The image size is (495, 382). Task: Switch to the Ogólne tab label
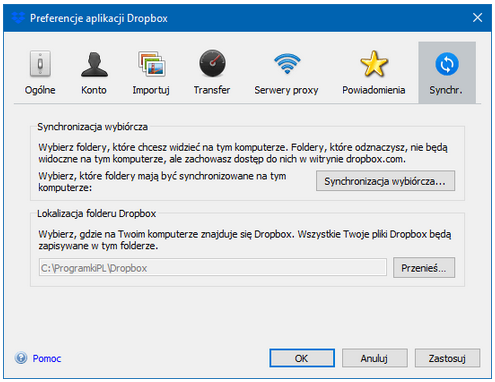(40, 90)
